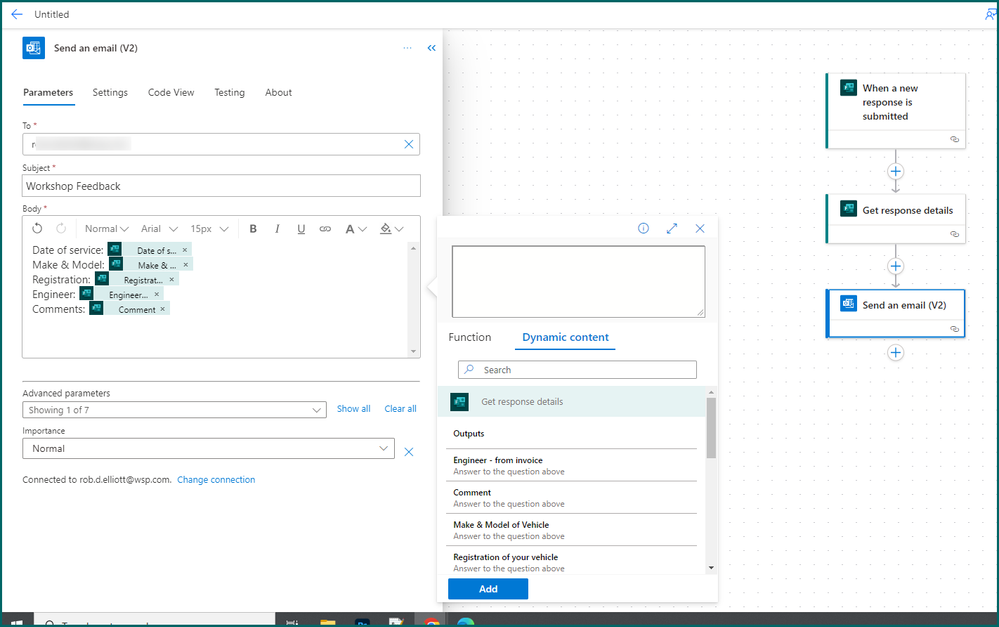Viewport: 999px width, 627px height.
Task: Remove the Make & Model token
Action: click(x=185, y=265)
